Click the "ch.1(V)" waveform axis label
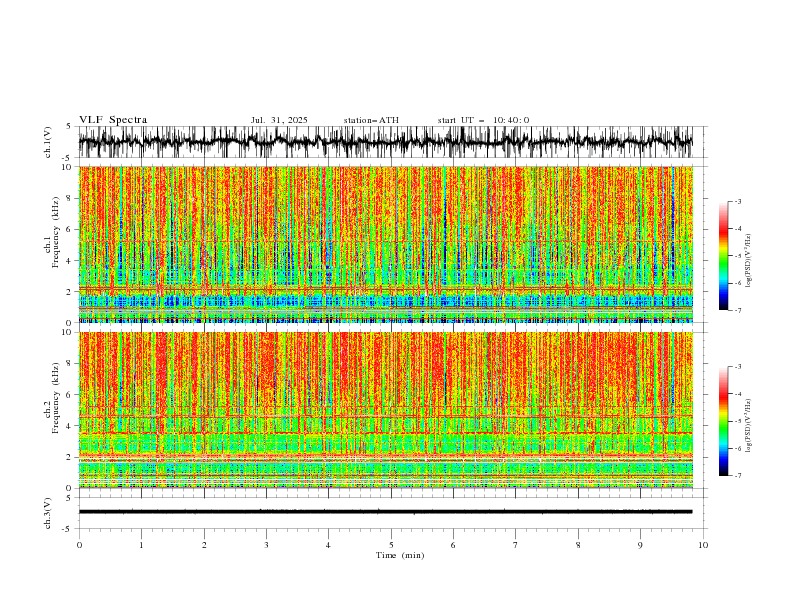 click(48, 142)
